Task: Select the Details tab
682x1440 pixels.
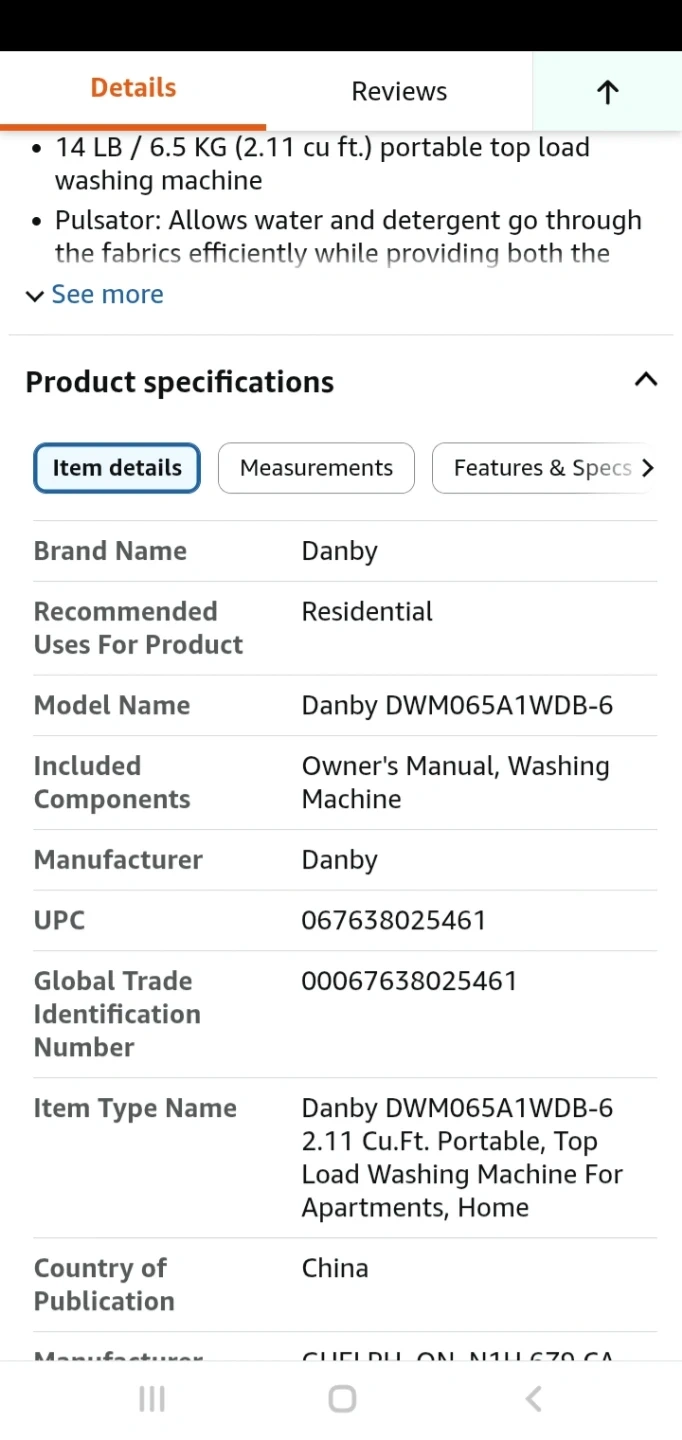Action: pyautogui.click(x=133, y=88)
